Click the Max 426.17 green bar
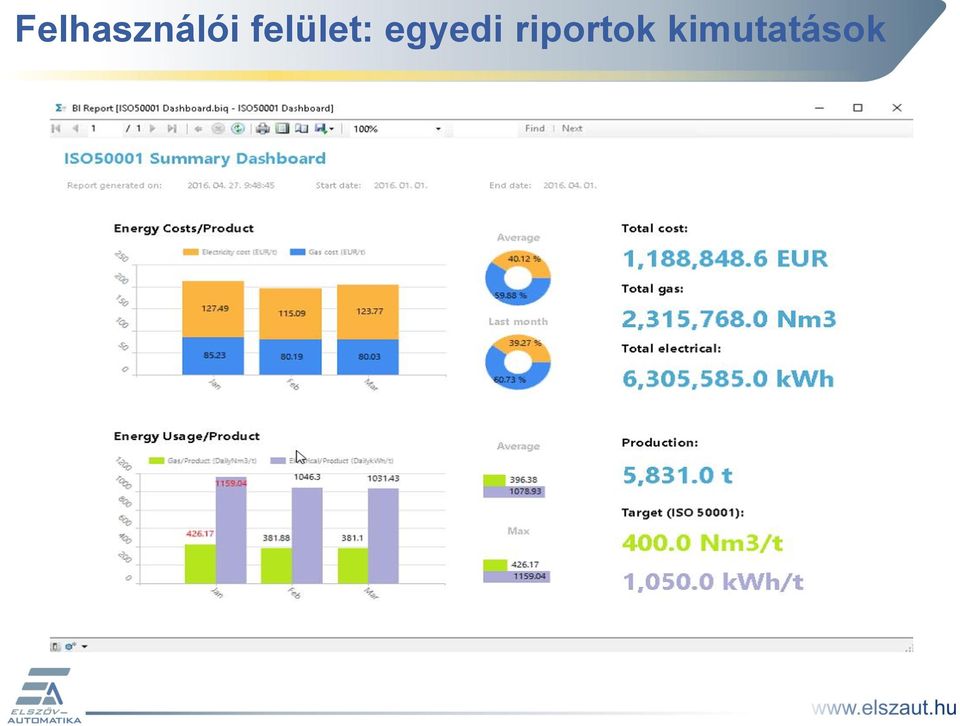The image size is (960, 726). 496,565
